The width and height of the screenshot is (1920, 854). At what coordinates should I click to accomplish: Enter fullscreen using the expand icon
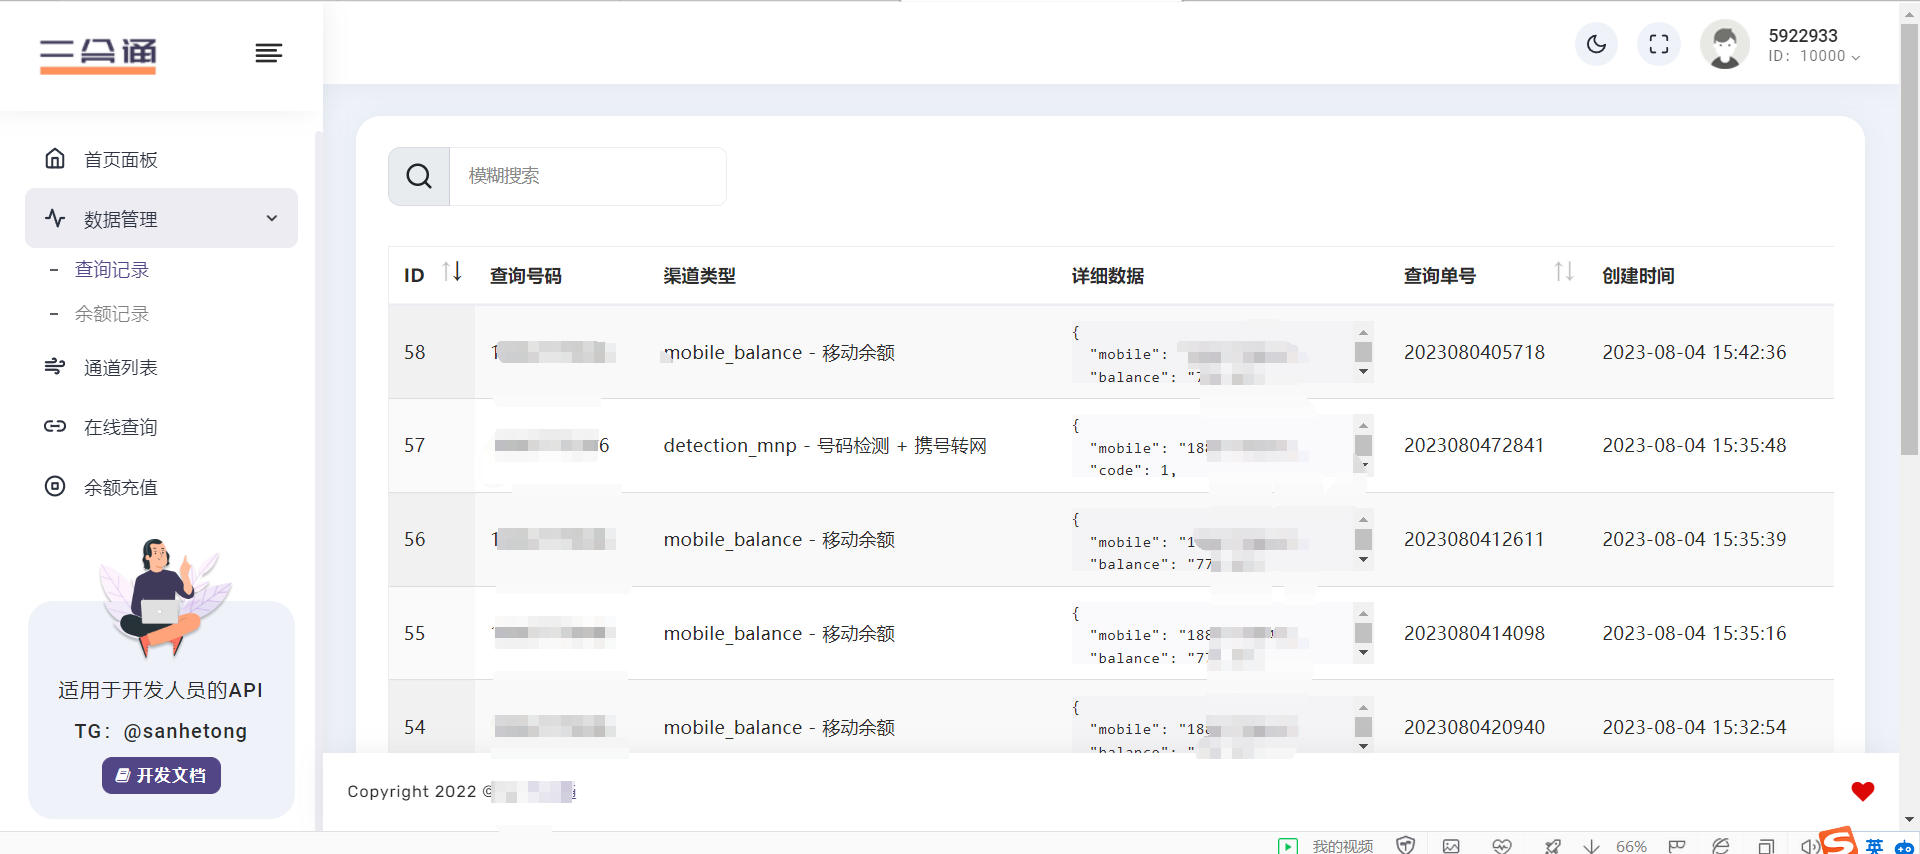click(1659, 44)
